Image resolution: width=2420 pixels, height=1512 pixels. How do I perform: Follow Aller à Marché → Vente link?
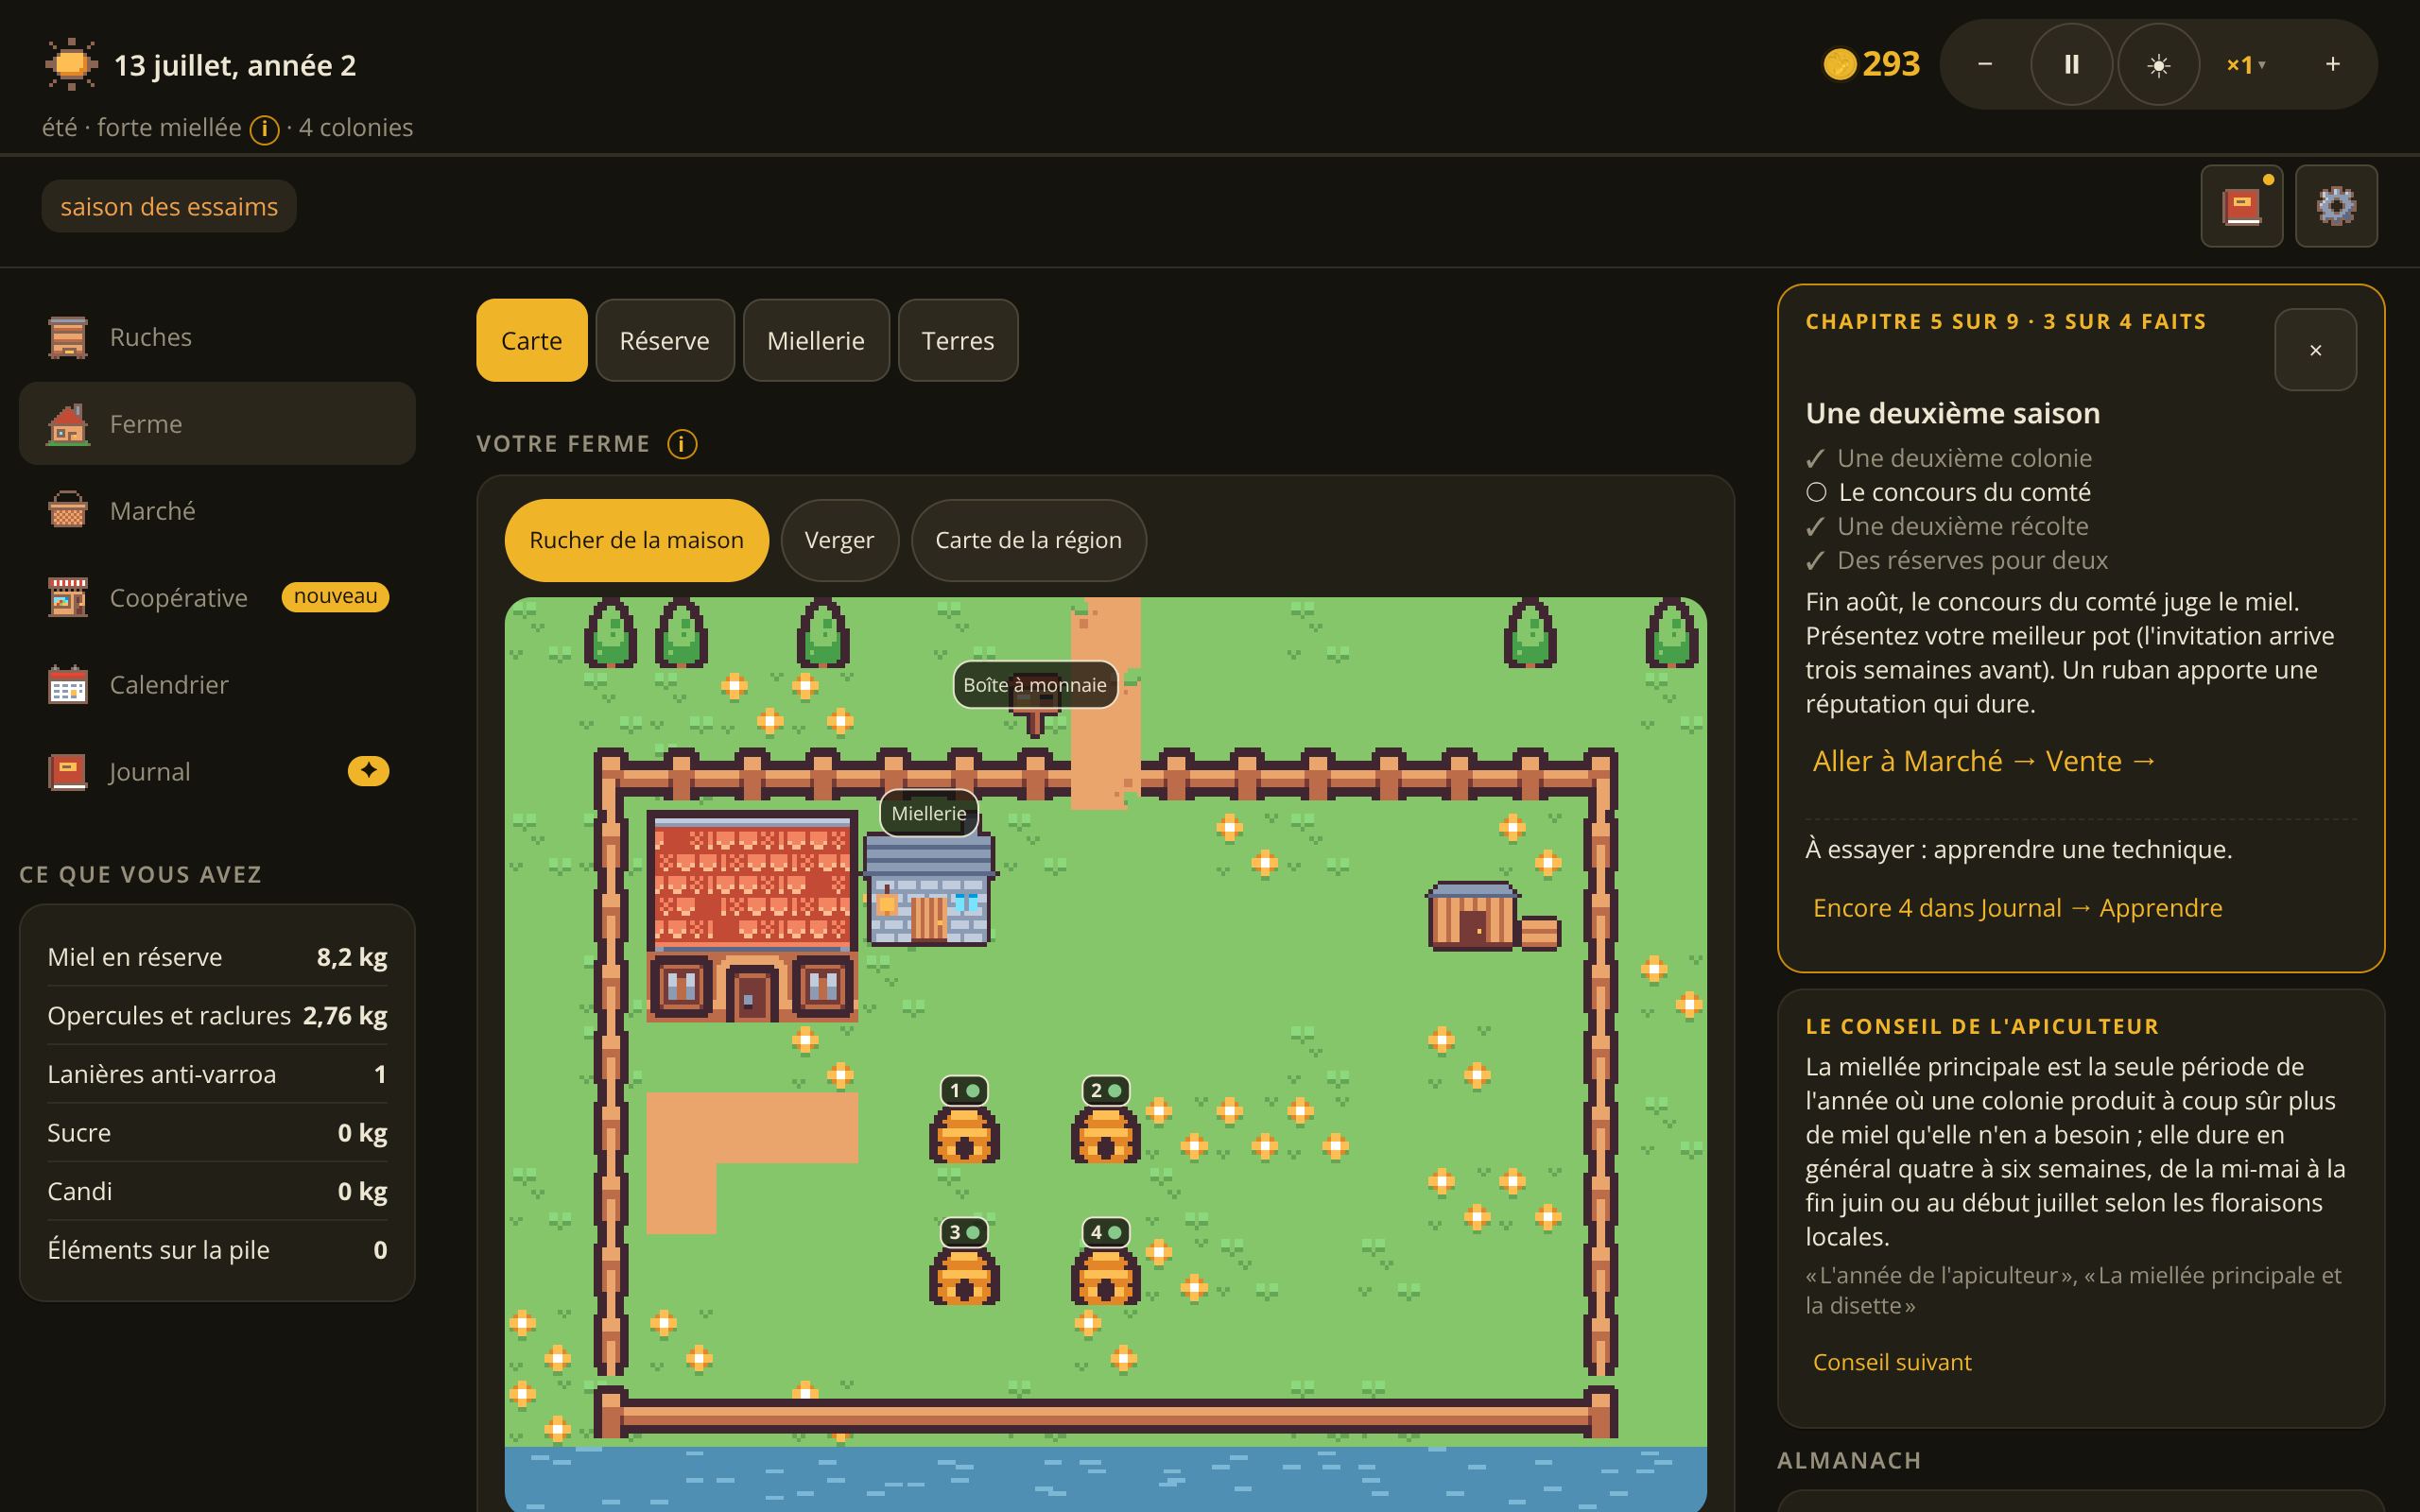(1984, 761)
